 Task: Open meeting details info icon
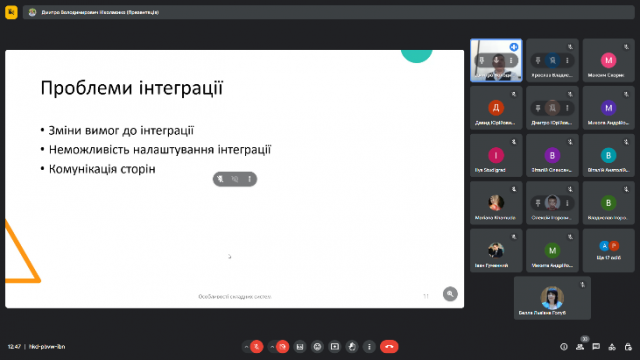coord(564,347)
